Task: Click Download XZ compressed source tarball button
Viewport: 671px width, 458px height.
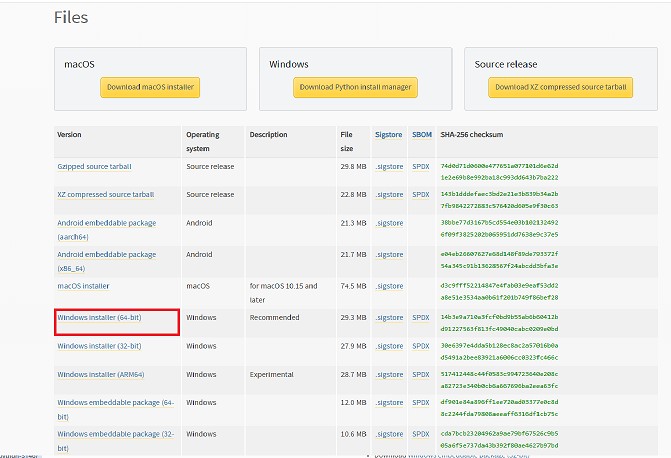Action: (560, 87)
